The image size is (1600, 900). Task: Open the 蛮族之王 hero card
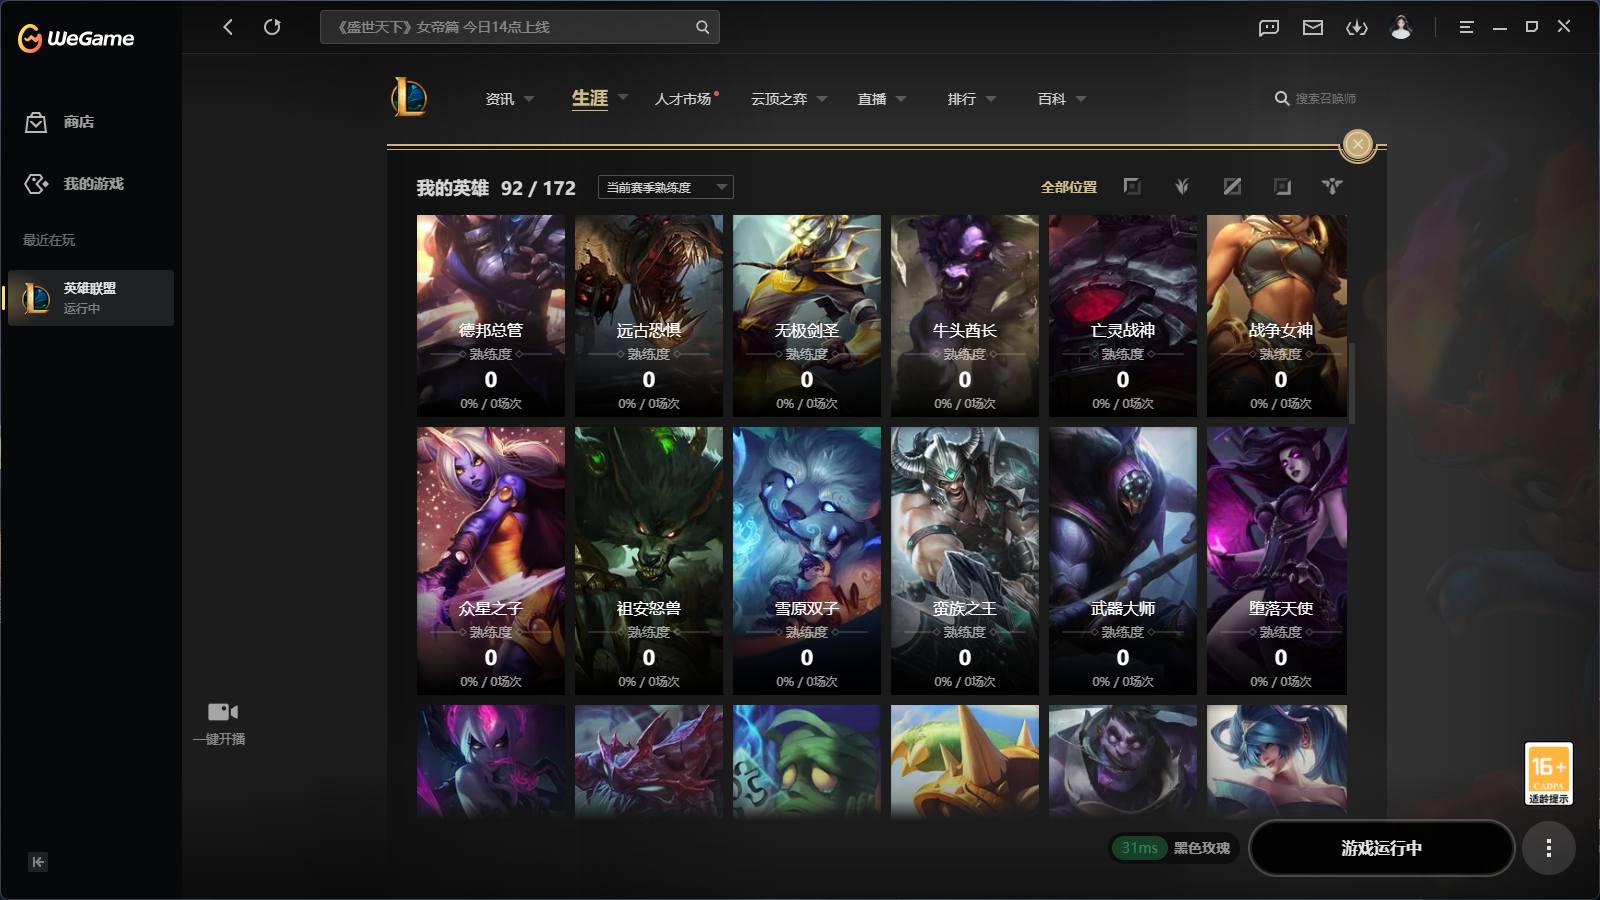tap(965, 561)
